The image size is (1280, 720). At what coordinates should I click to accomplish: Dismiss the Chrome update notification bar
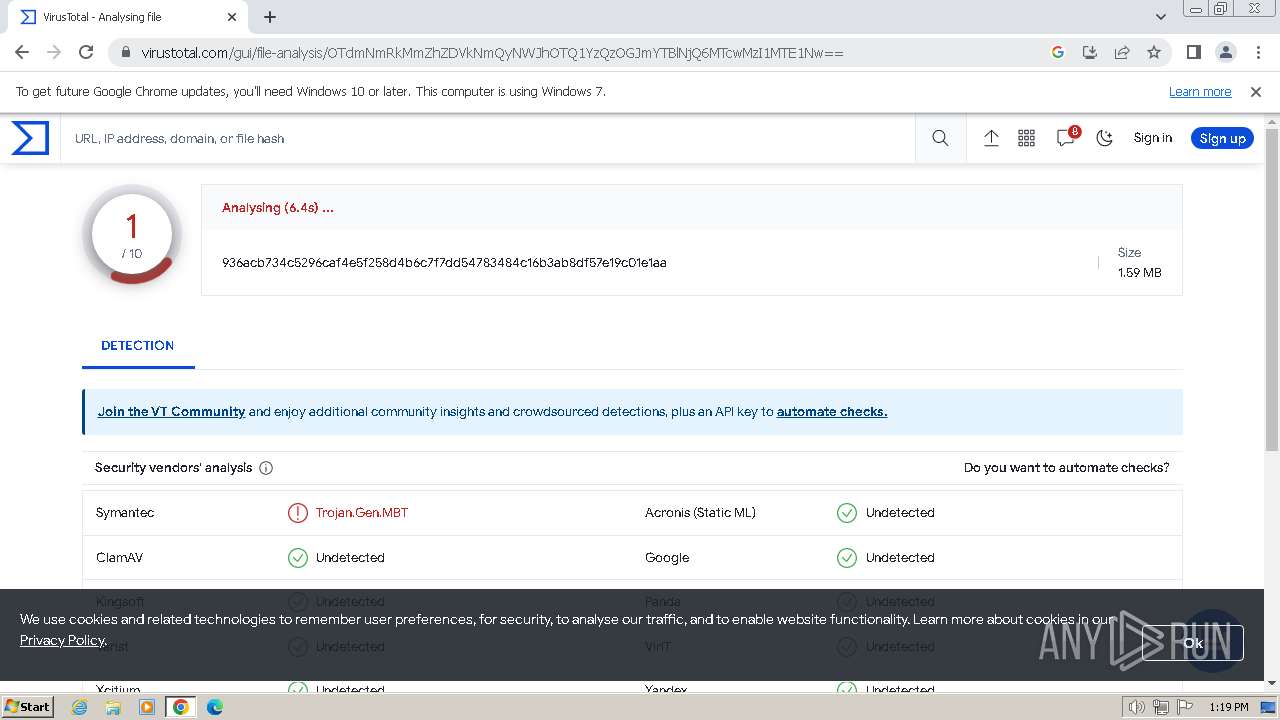[1256, 91]
